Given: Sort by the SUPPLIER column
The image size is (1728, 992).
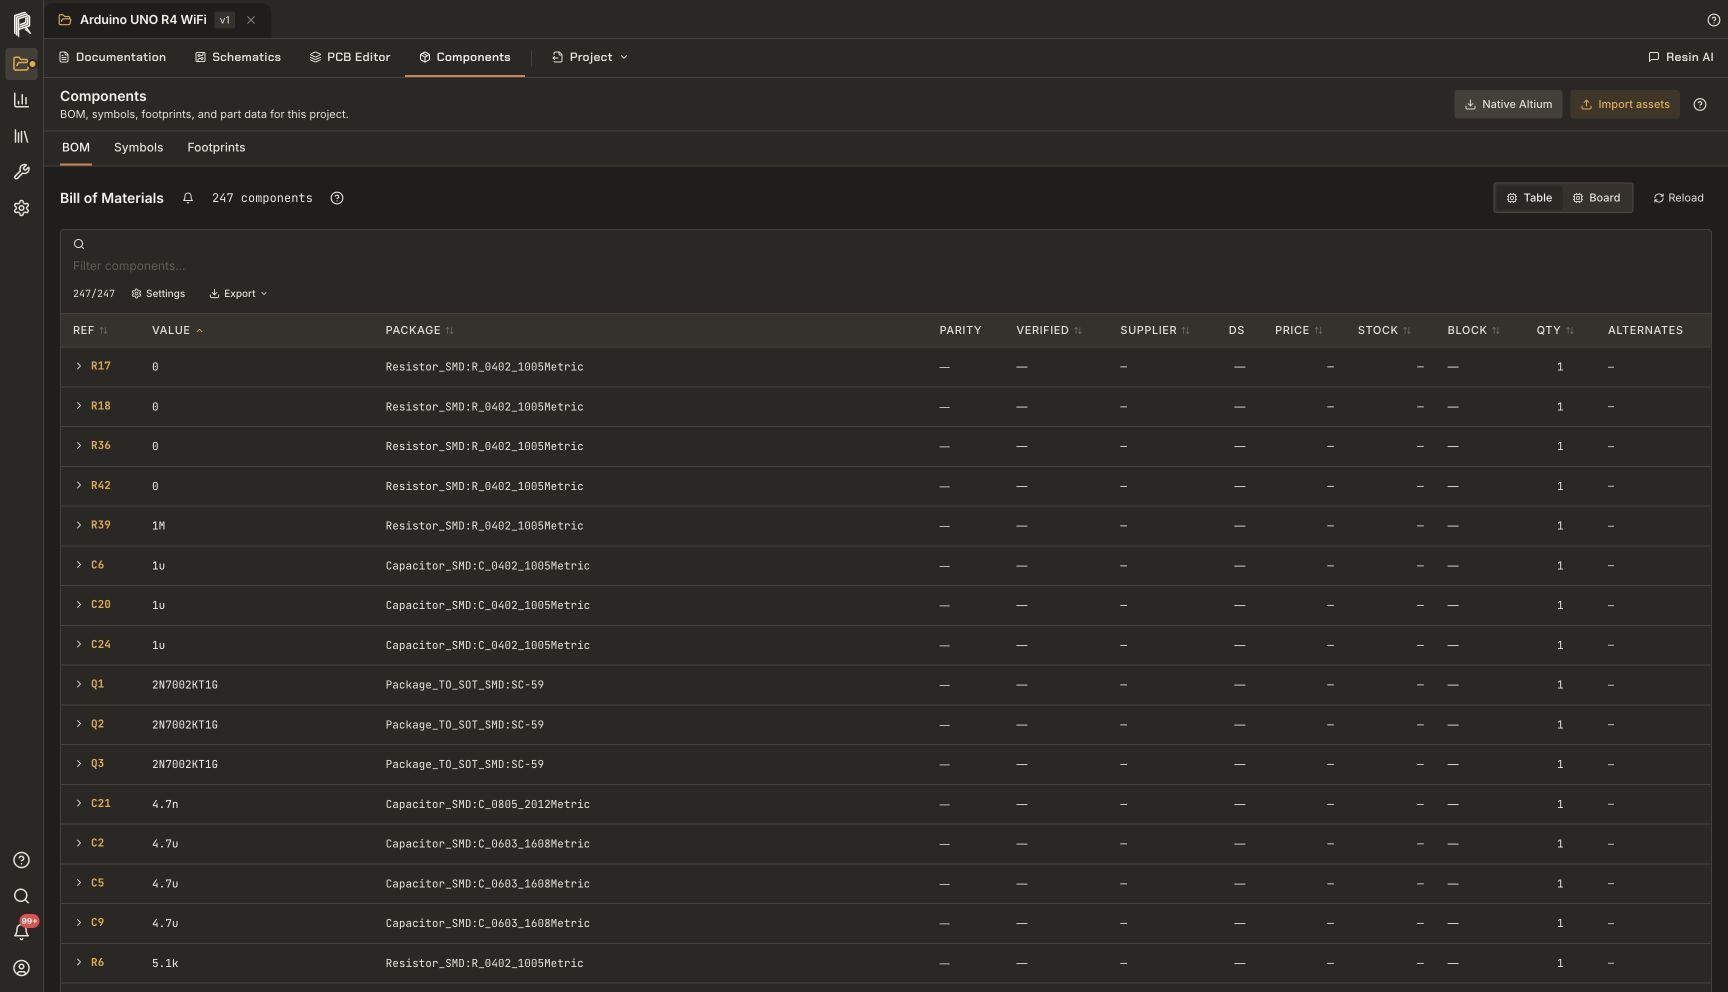Looking at the screenshot, I should coord(1155,330).
